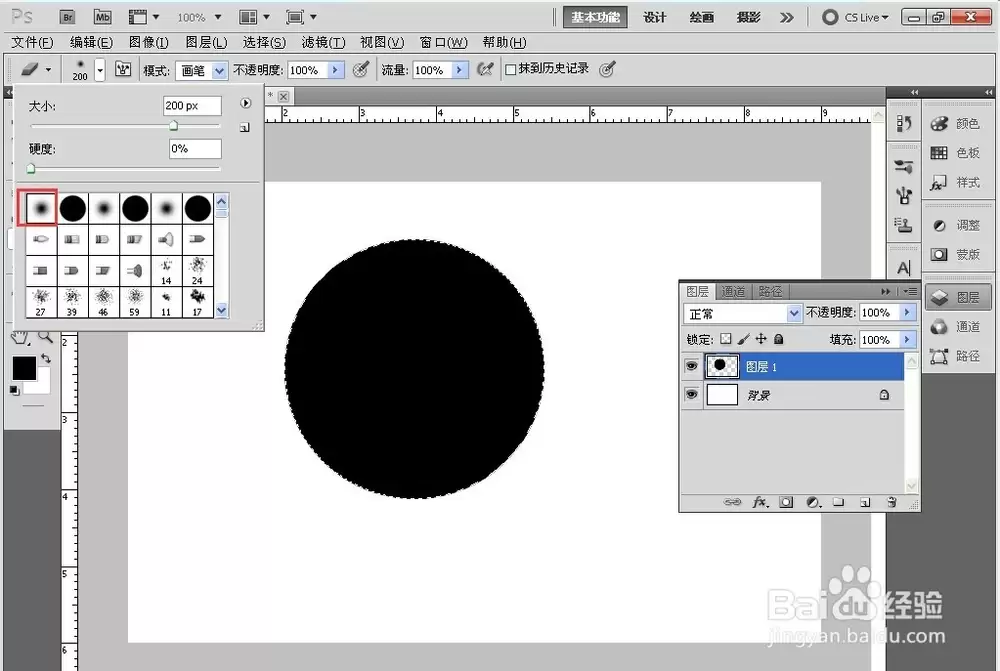Launch Adobe Bridge from the Br icon
The width and height of the screenshot is (1000, 671).
[67, 17]
